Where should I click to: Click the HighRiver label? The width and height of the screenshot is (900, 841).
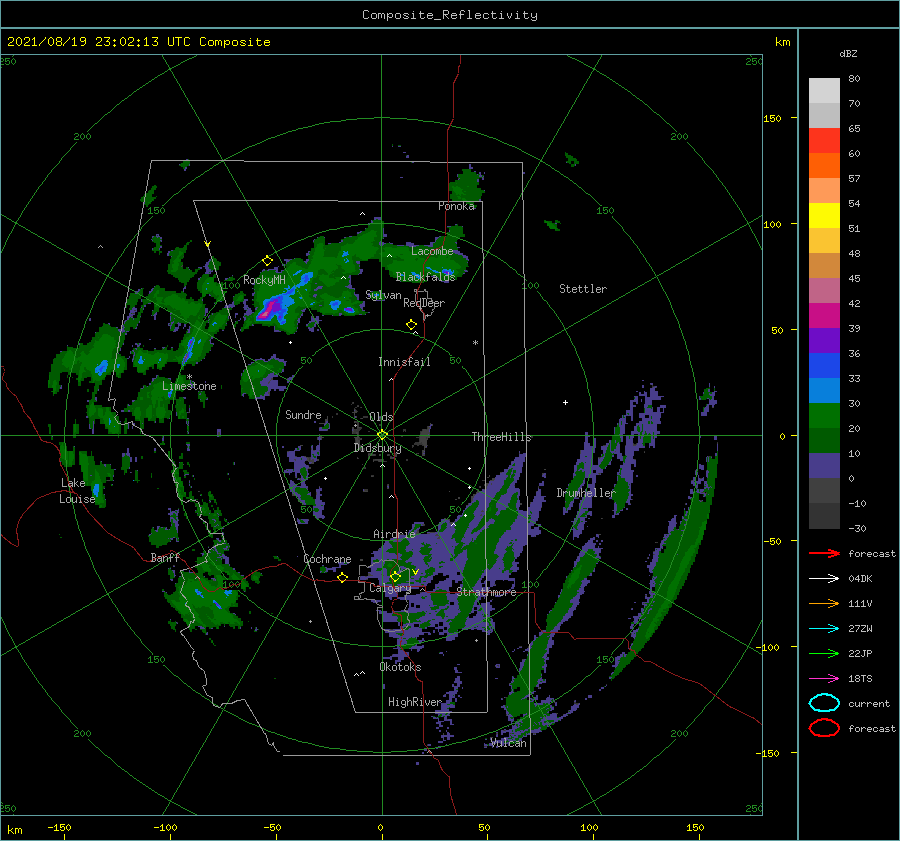click(x=414, y=702)
